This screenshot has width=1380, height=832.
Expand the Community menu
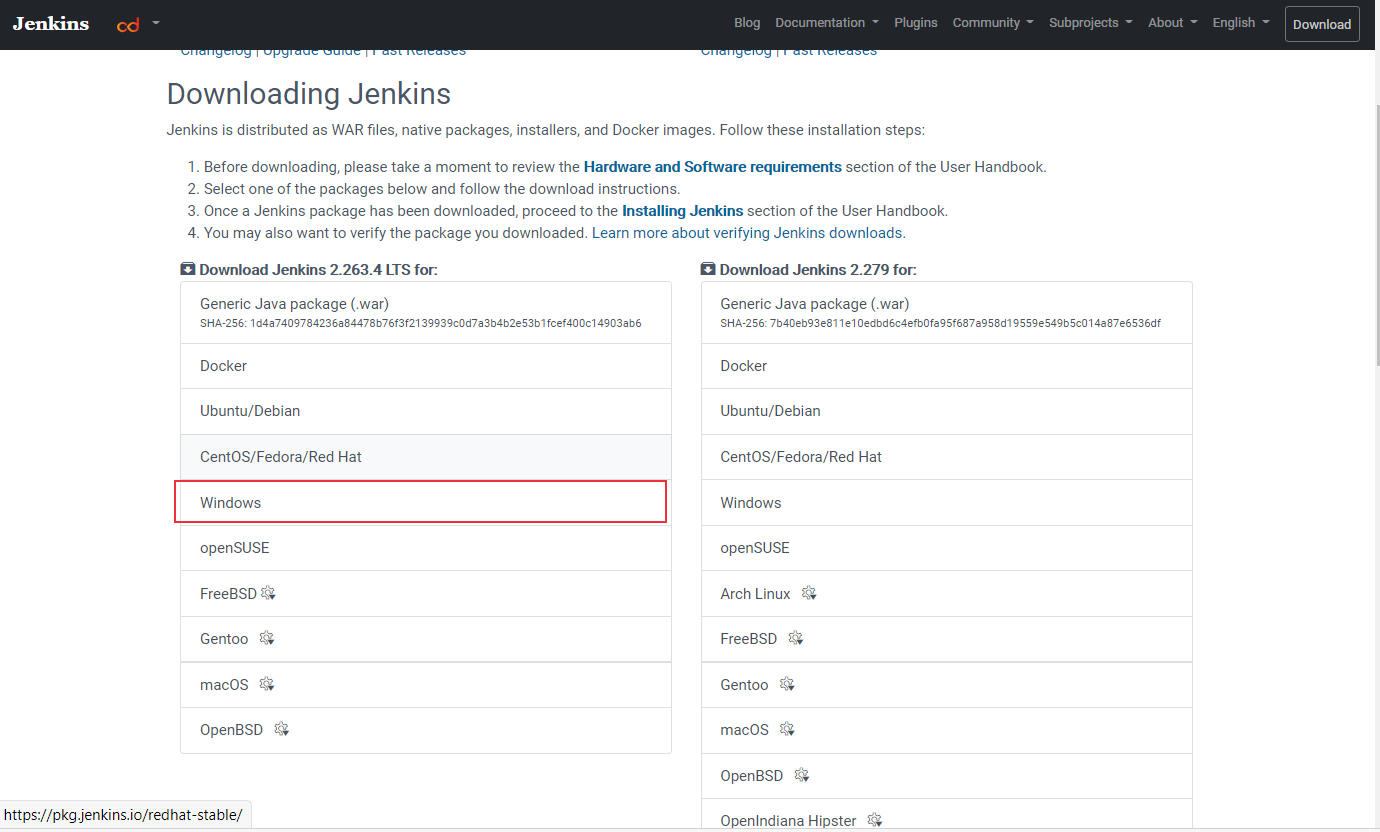pos(993,23)
